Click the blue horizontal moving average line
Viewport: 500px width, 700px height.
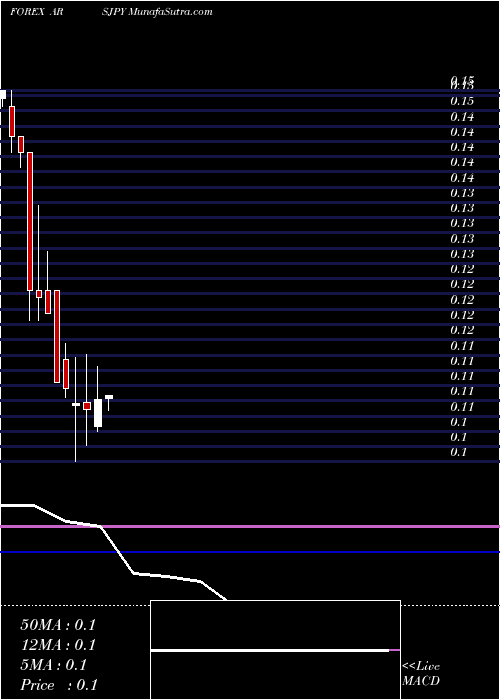[x=250, y=552]
